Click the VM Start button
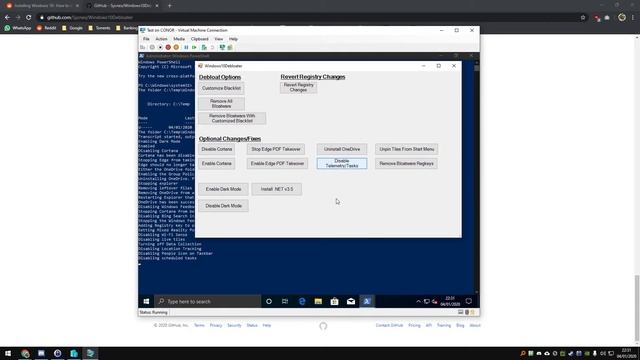The image size is (640, 360). tap(146, 302)
